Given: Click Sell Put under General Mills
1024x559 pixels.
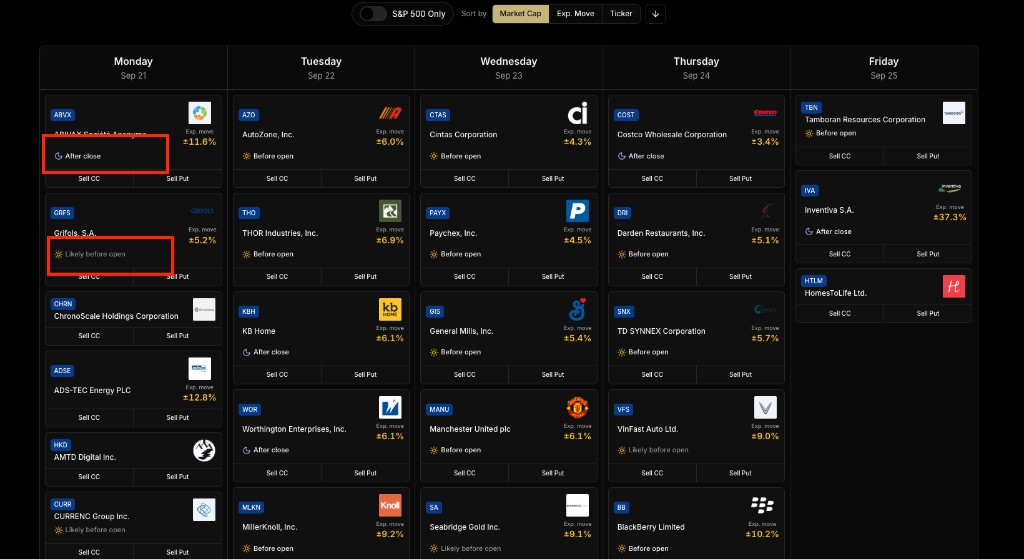Looking at the screenshot, I should coord(552,375).
